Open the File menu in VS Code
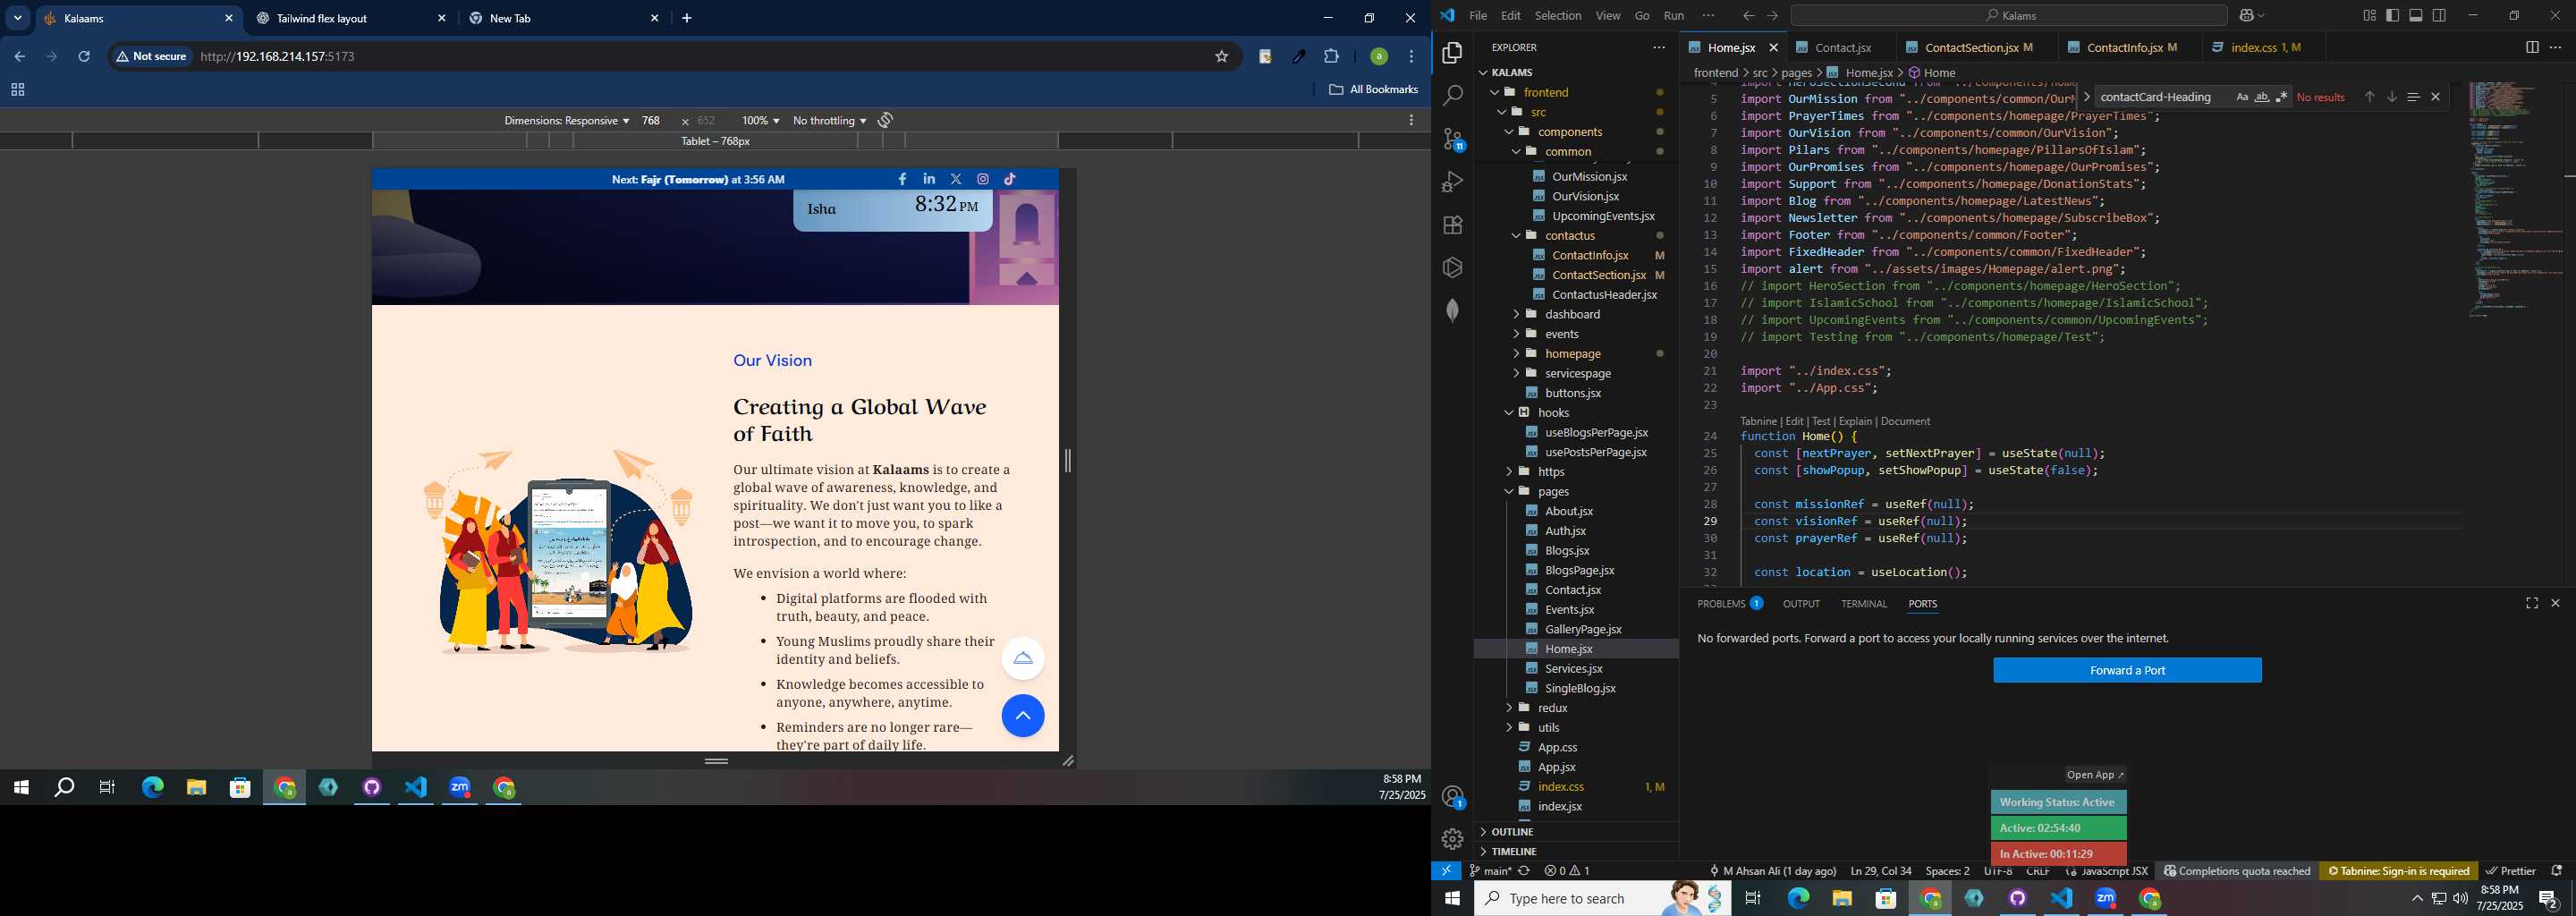2576x916 pixels. coord(1477,15)
